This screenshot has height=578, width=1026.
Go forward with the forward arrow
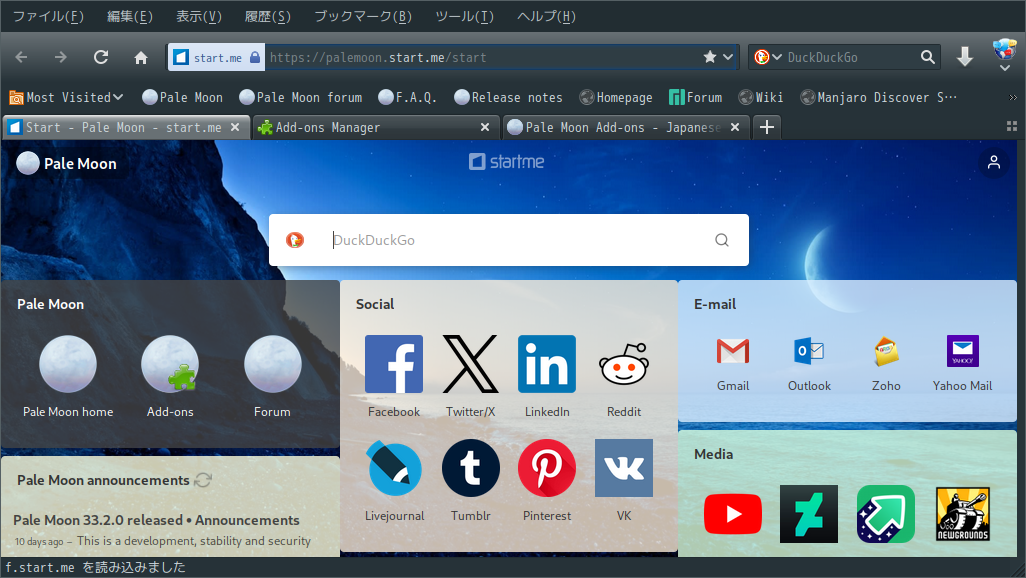(x=61, y=58)
